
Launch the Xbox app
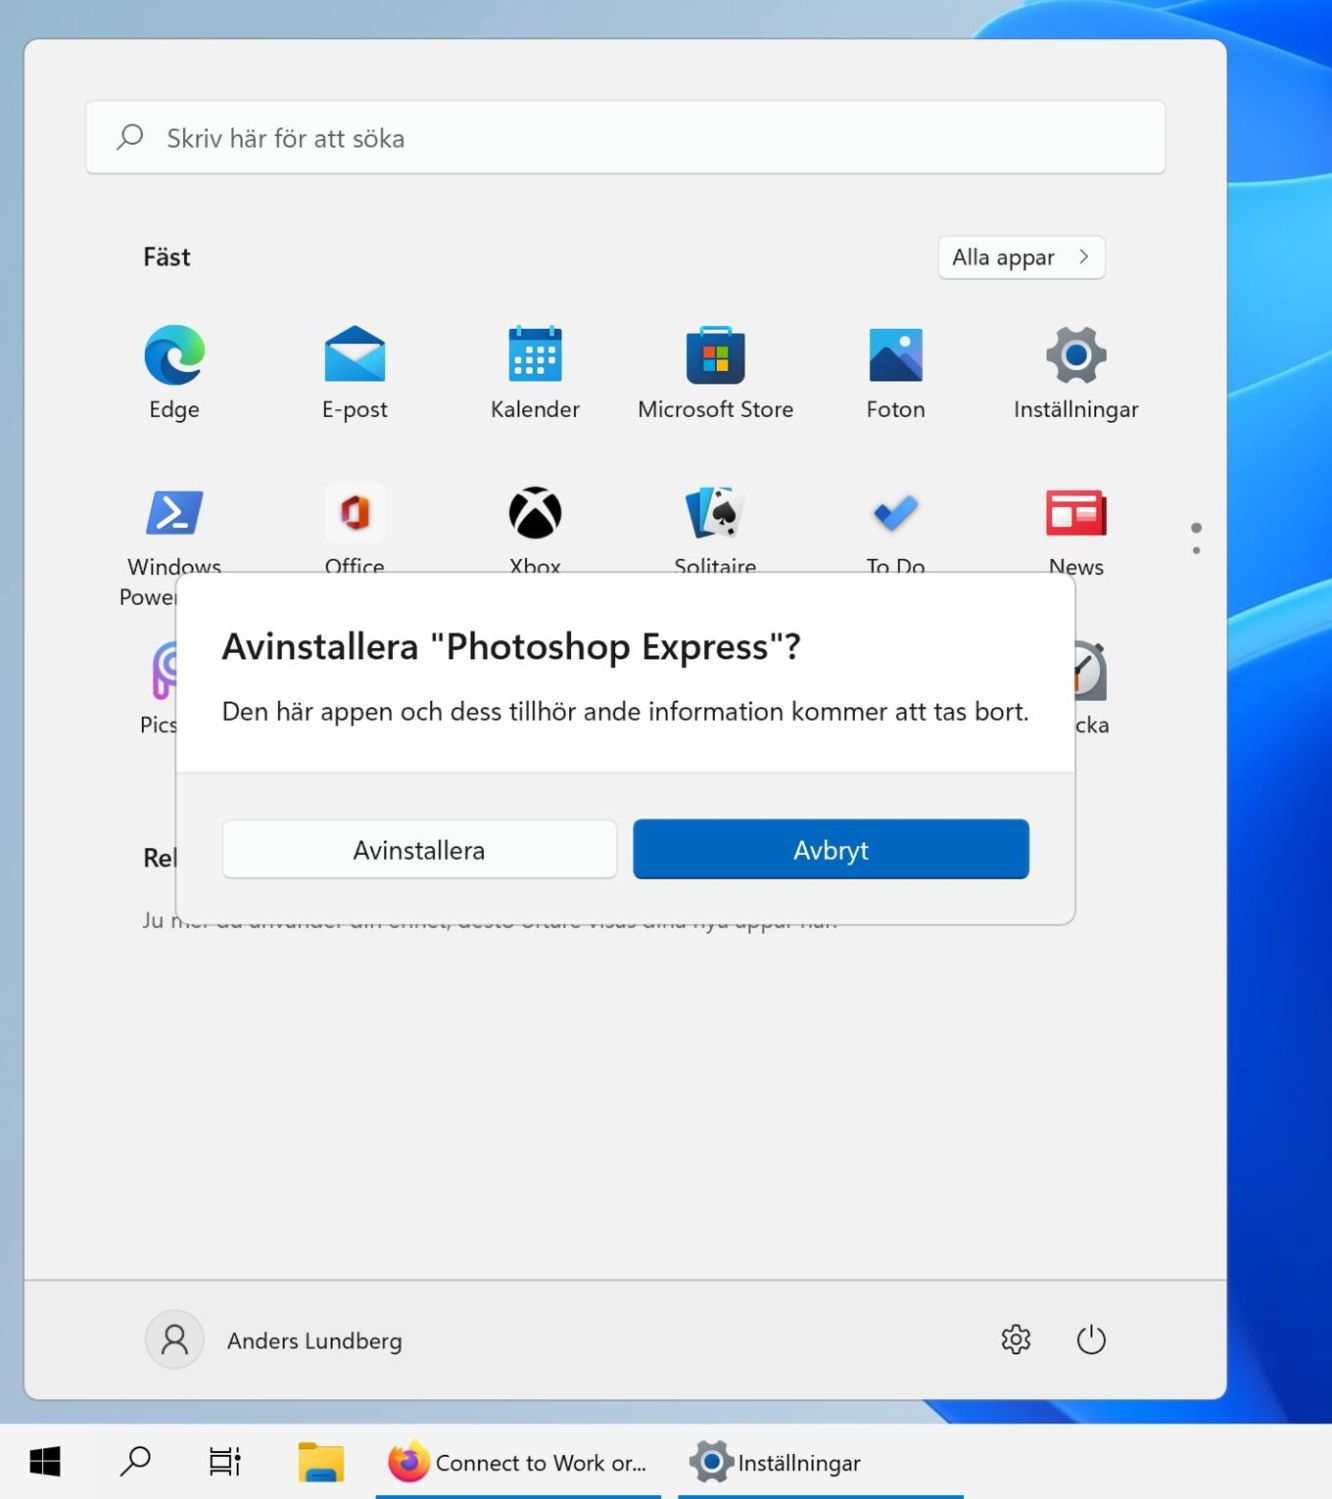pyautogui.click(x=535, y=528)
